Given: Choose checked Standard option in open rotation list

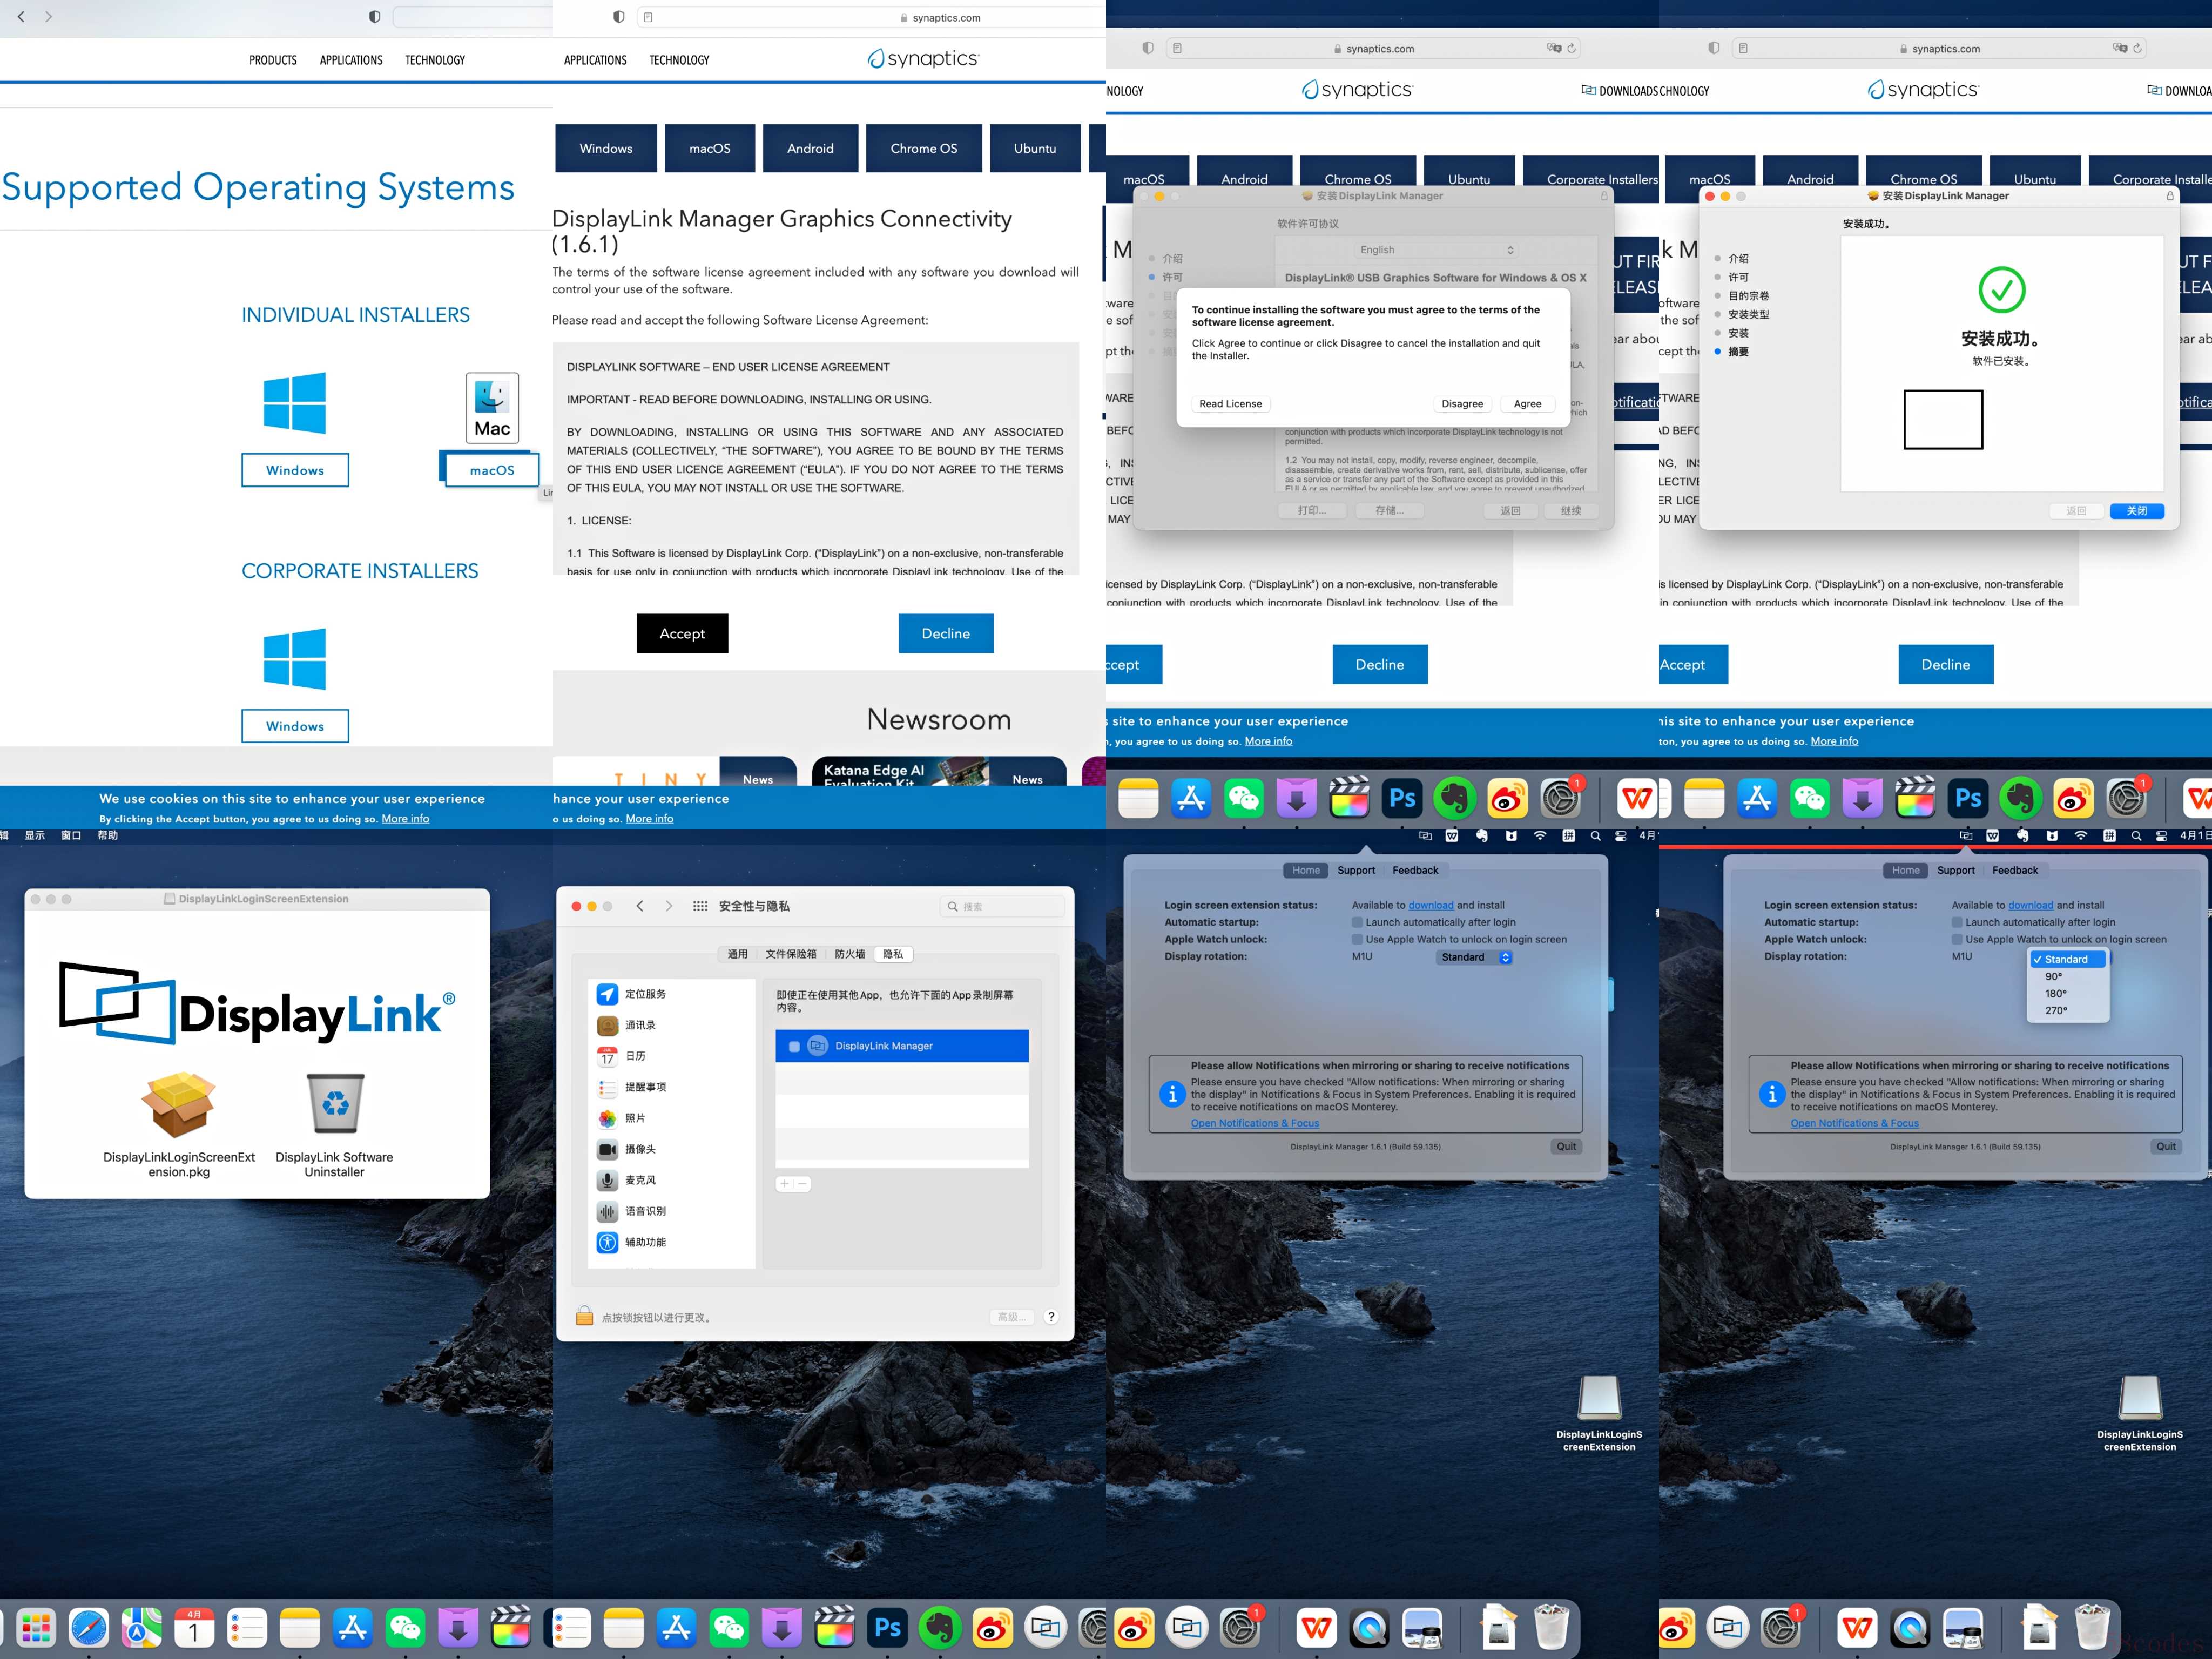Looking at the screenshot, I should [2067, 959].
